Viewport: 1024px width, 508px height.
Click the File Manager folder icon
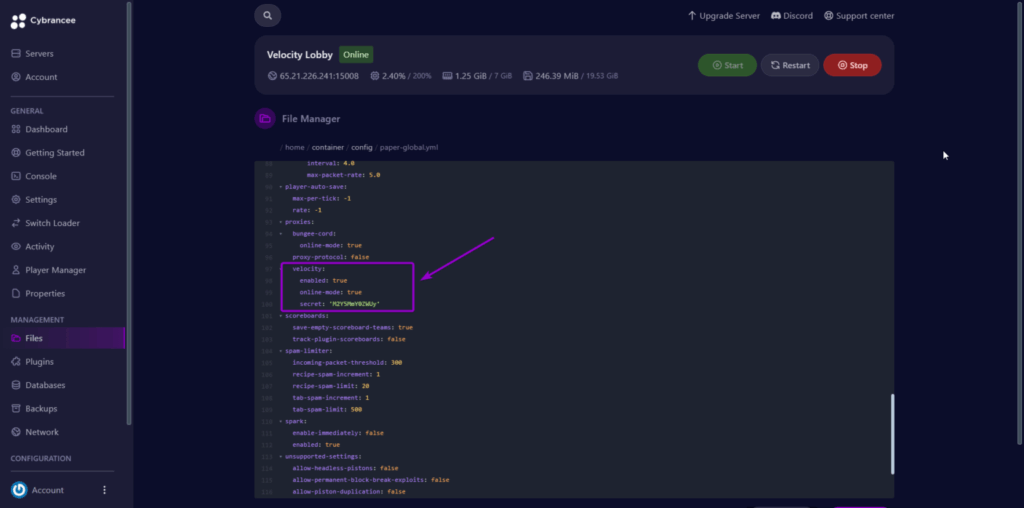pos(265,119)
